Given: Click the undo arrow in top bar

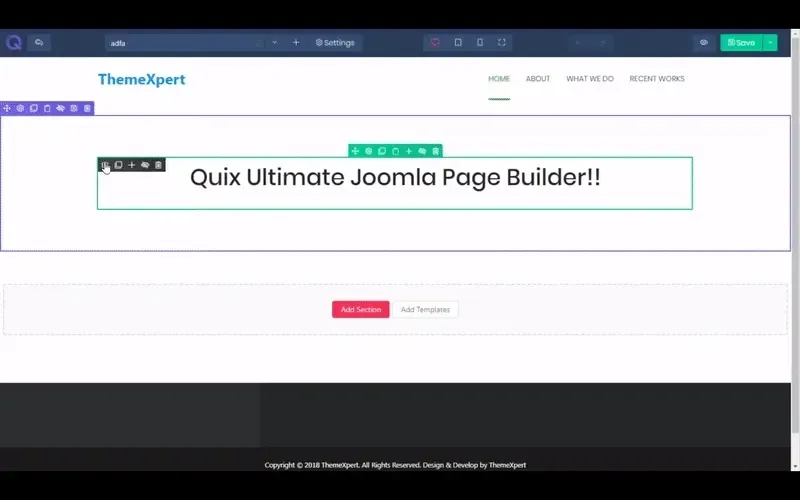Looking at the screenshot, I should [578, 43].
